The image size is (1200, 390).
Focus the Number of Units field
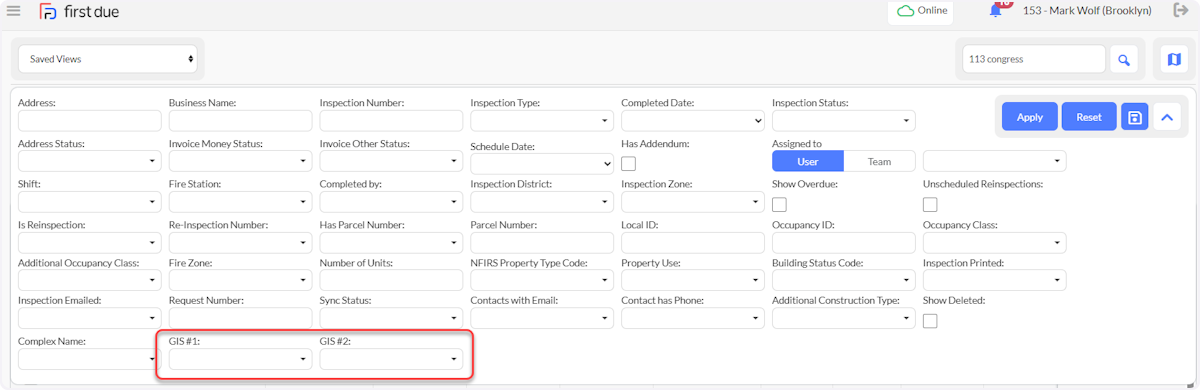(391, 281)
